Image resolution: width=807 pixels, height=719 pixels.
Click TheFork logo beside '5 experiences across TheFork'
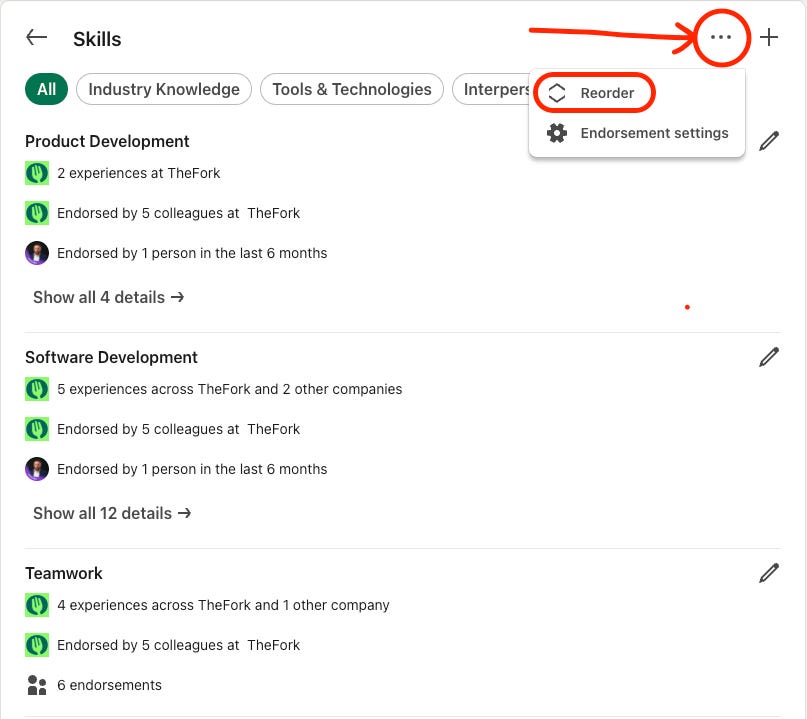click(37, 389)
